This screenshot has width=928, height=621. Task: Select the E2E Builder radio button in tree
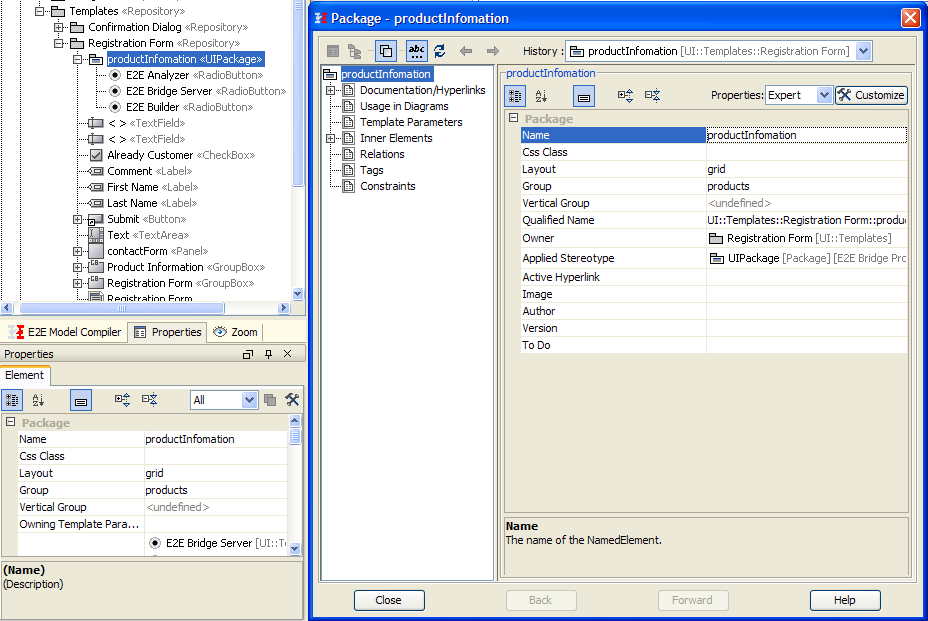click(x=115, y=107)
